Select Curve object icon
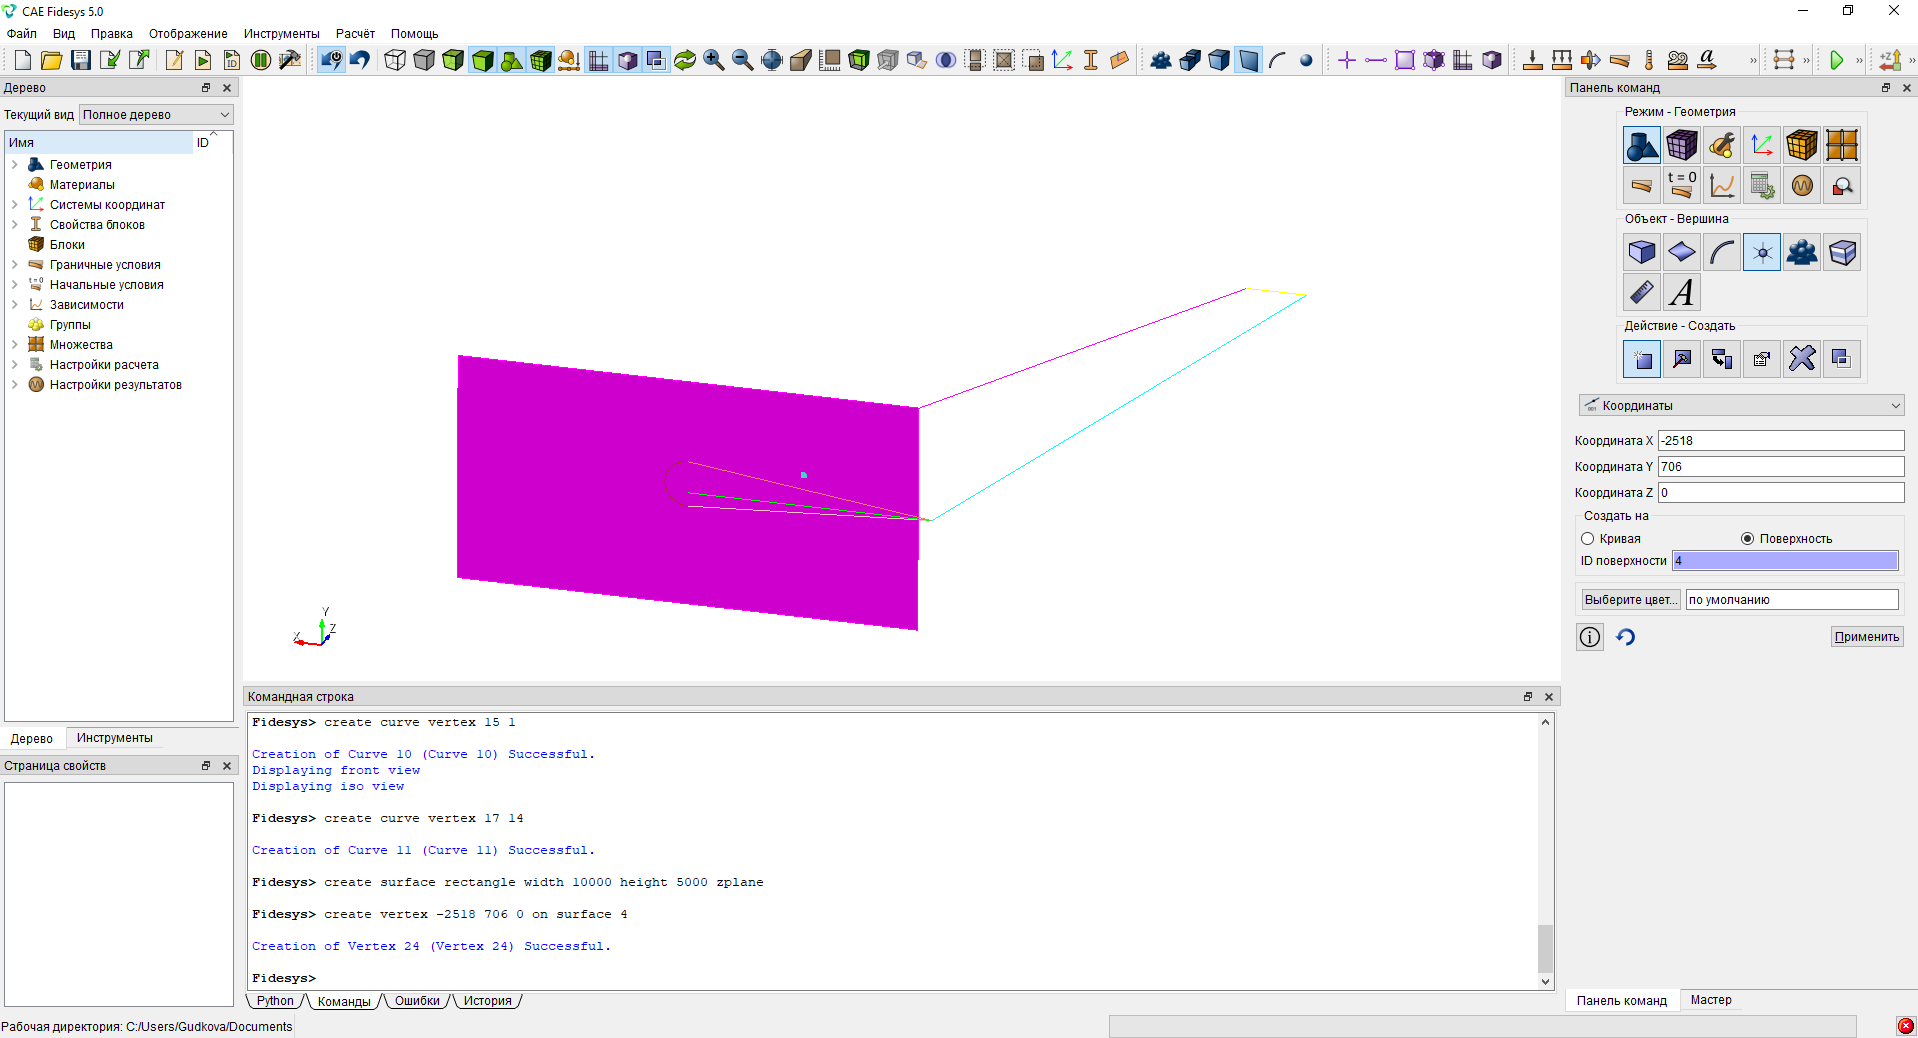The image size is (1918, 1038). point(1722,252)
